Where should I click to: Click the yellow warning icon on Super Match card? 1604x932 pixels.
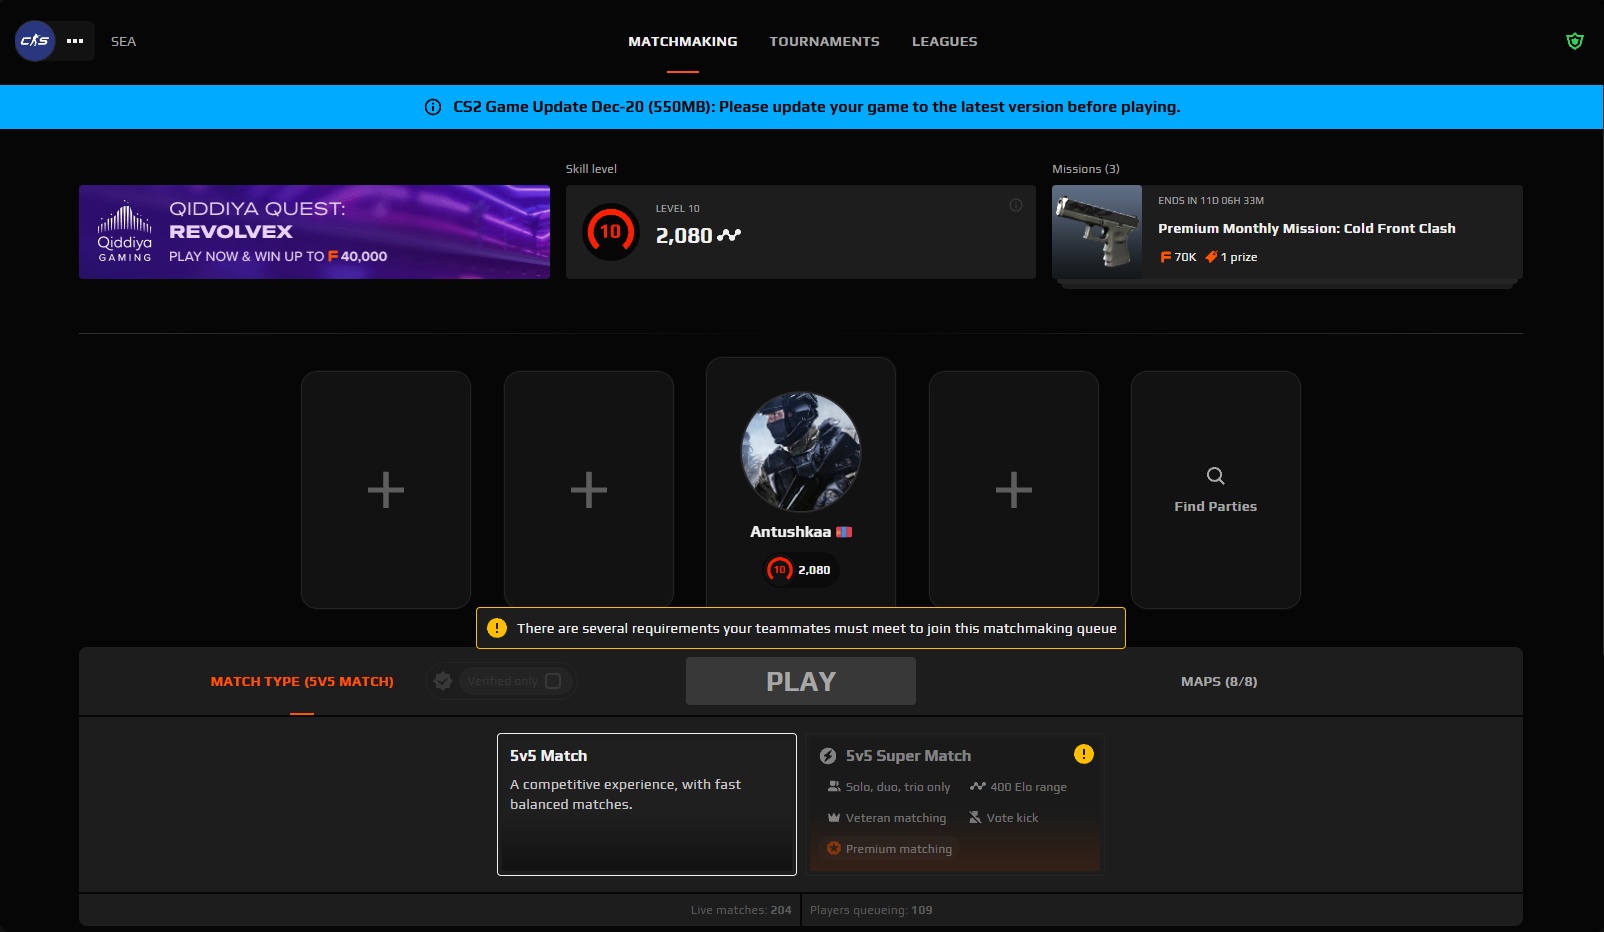pos(1084,754)
